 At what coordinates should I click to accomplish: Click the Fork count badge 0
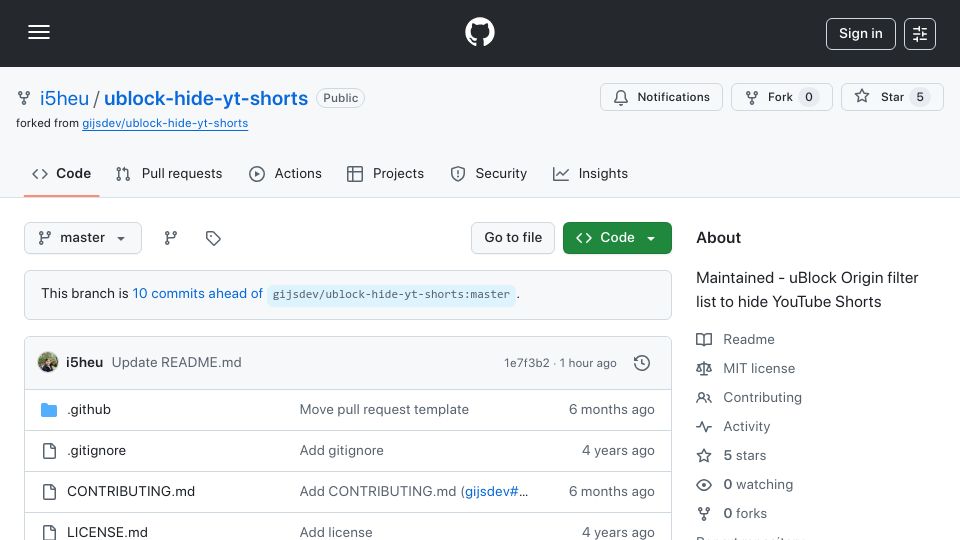pos(809,97)
